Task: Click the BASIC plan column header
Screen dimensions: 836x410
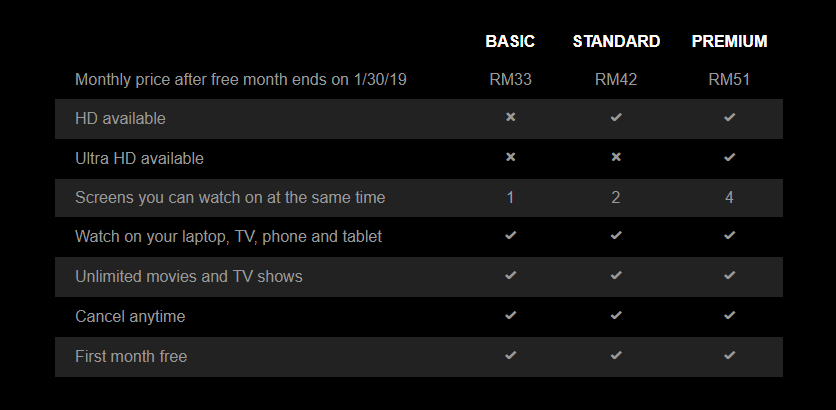Action: (510, 41)
